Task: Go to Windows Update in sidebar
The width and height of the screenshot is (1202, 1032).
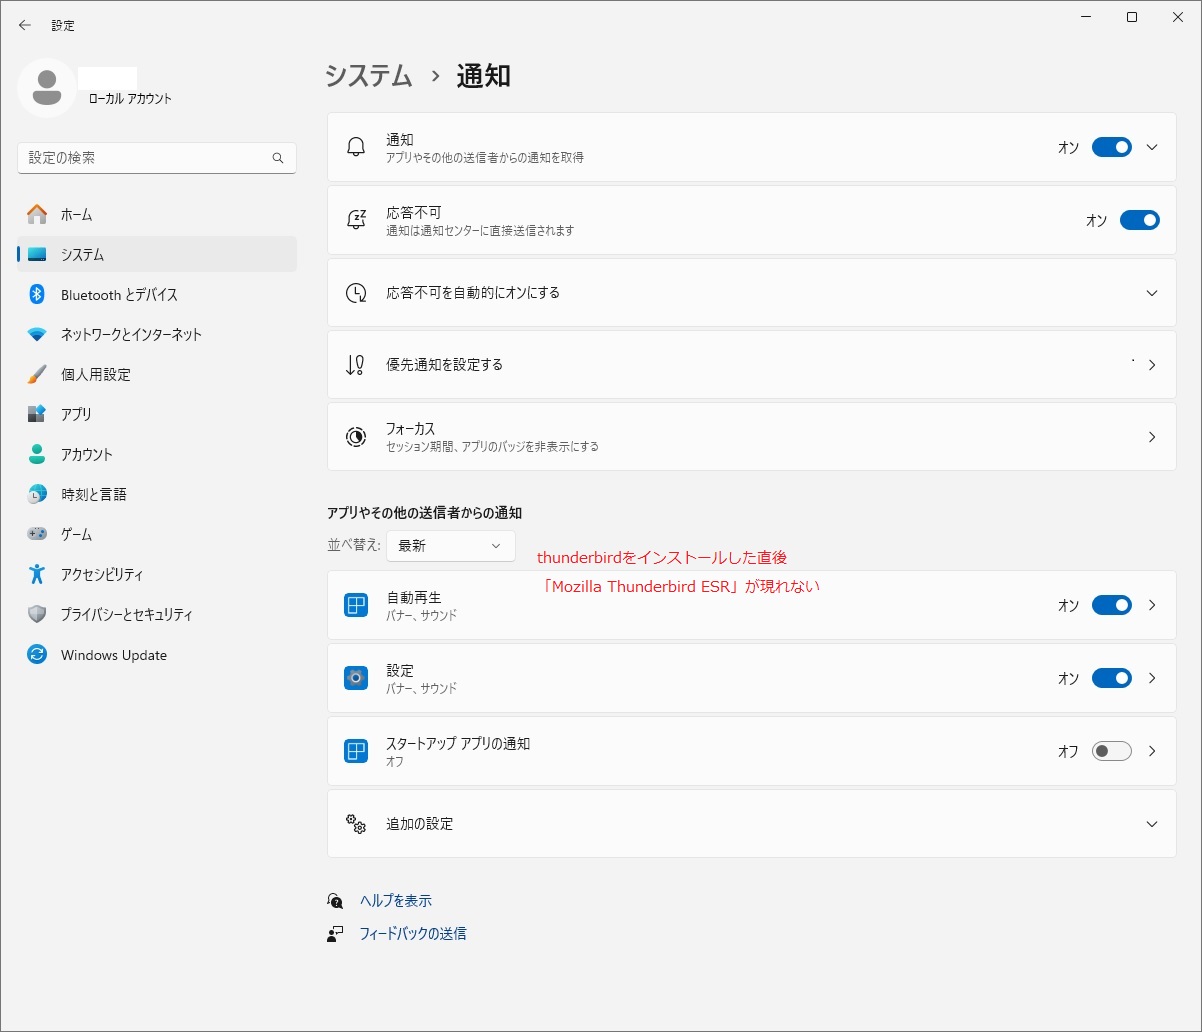Action: point(113,655)
